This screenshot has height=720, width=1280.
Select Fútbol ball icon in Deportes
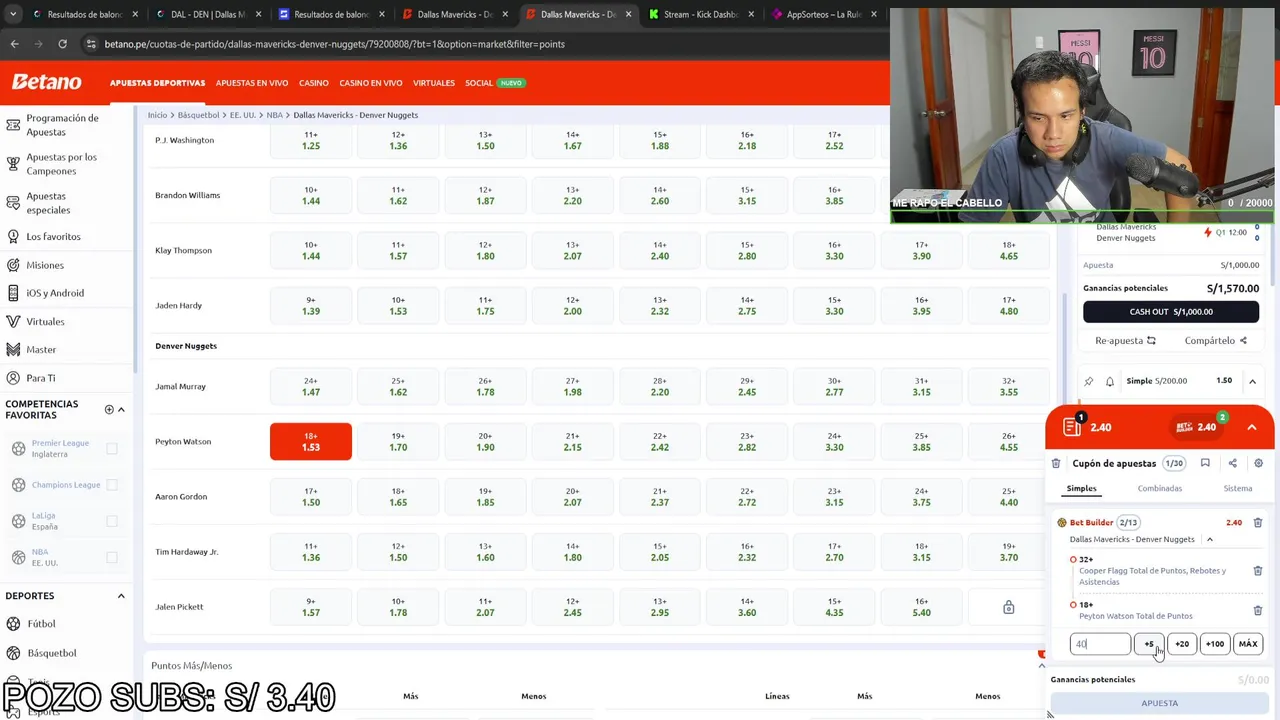13,624
